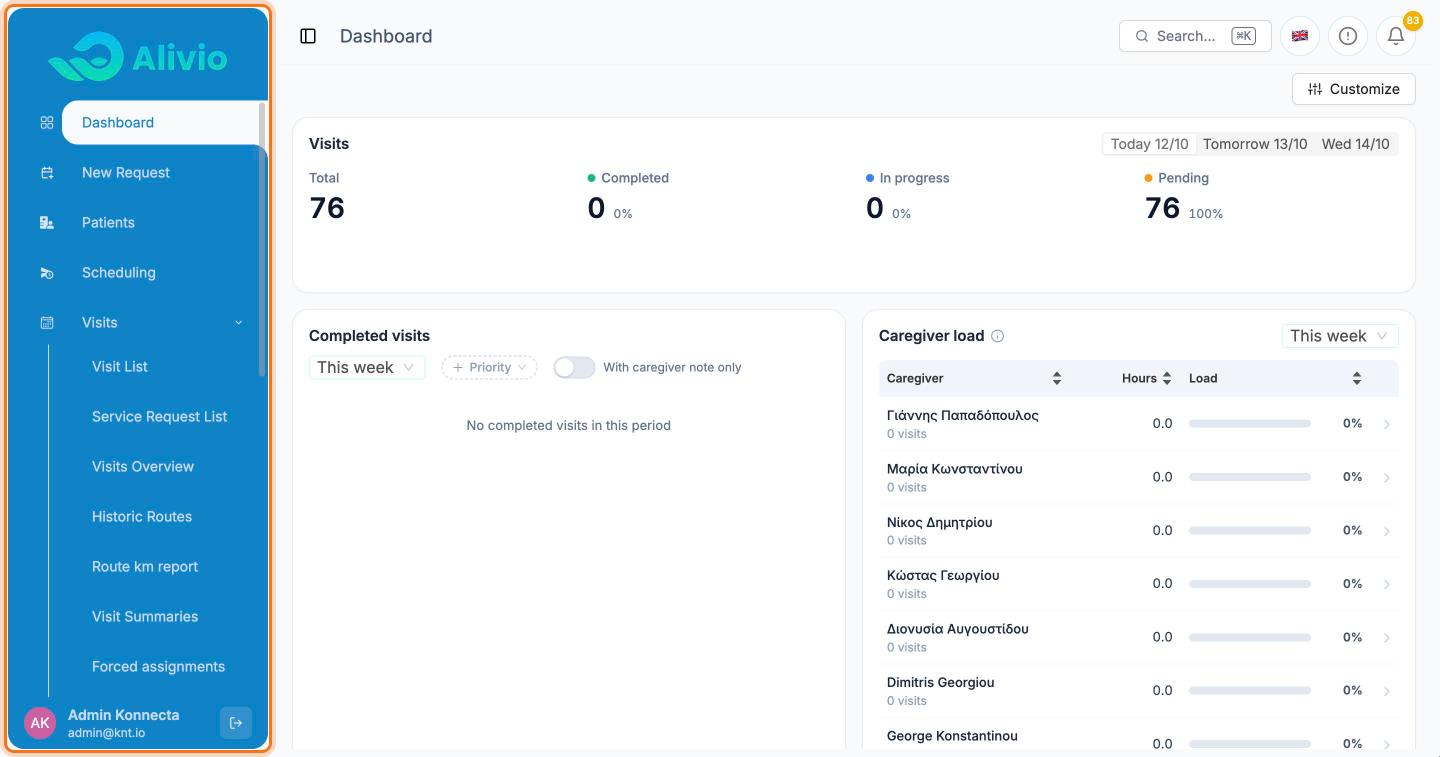Expand Γιάννης Παπαδόπουλος row chevron
This screenshot has width=1440, height=757.
point(1387,424)
